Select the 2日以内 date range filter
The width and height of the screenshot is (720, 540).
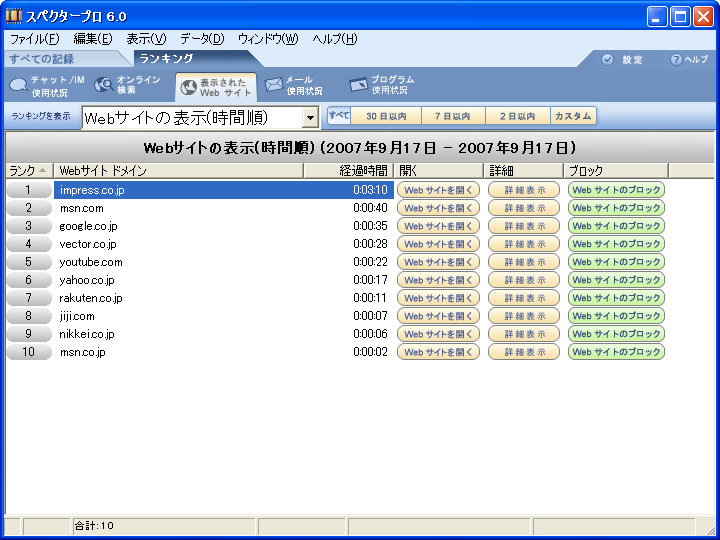518,116
